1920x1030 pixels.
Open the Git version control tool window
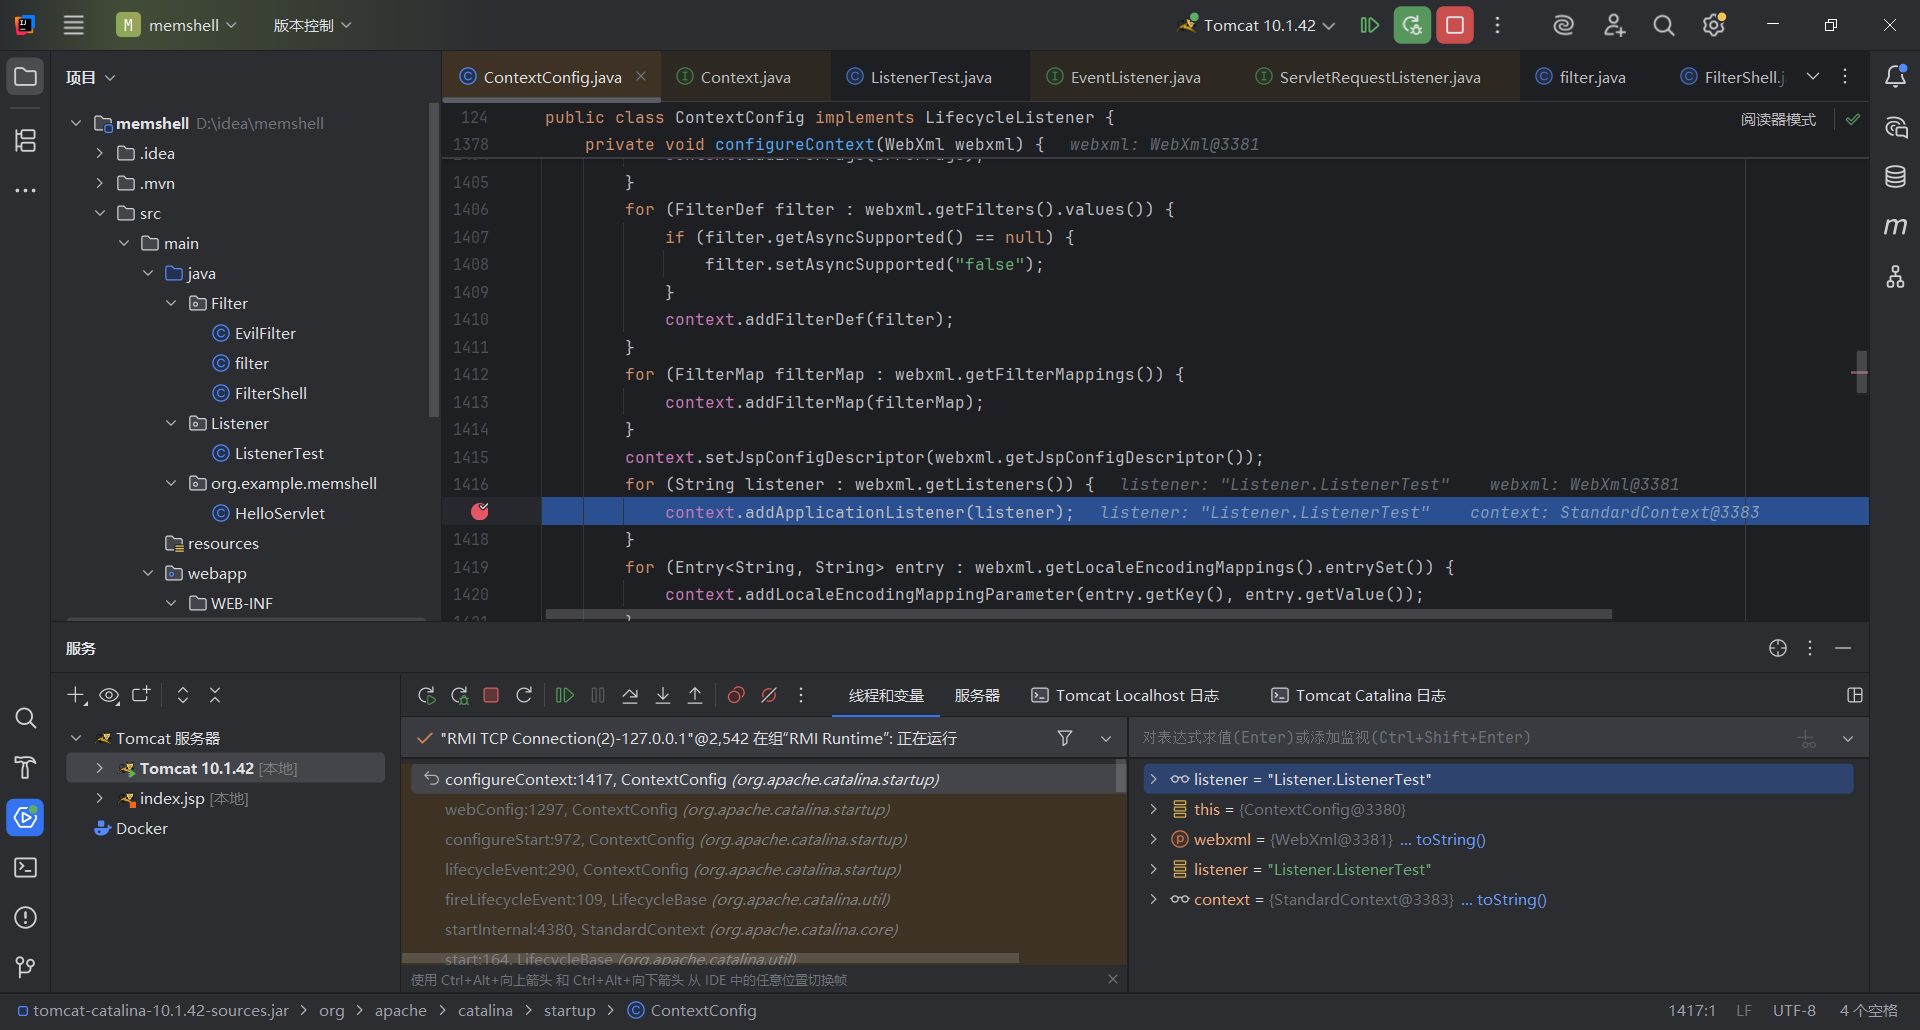26,967
